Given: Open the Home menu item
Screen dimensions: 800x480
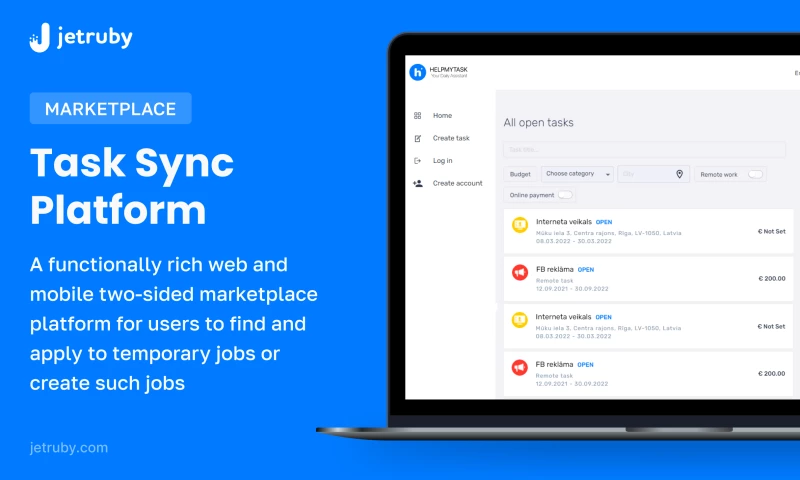Looking at the screenshot, I should point(442,116).
